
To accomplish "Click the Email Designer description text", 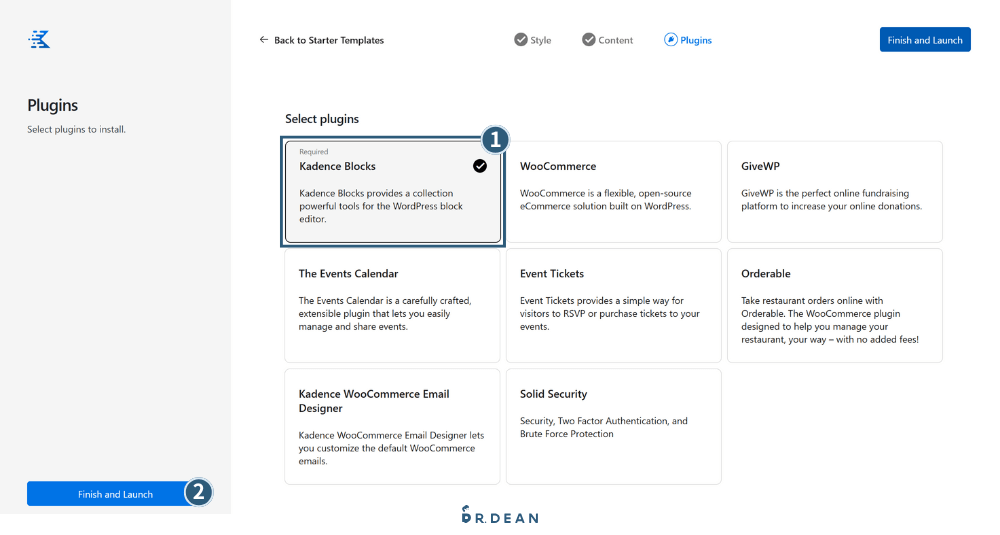I will click(391, 448).
